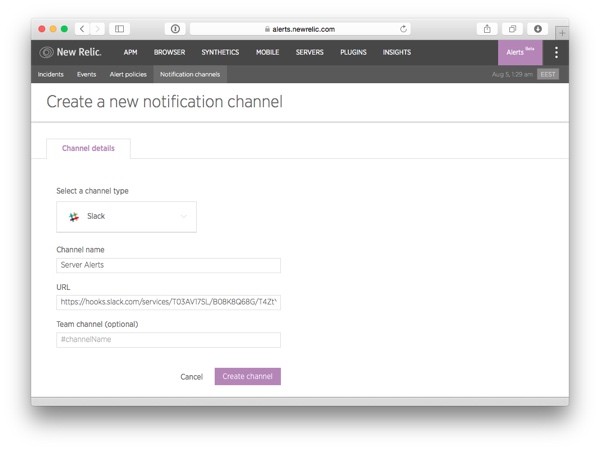Image resolution: width=600 pixels, height=451 pixels.
Task: Select the Alerts Beta tab
Action: (520, 52)
